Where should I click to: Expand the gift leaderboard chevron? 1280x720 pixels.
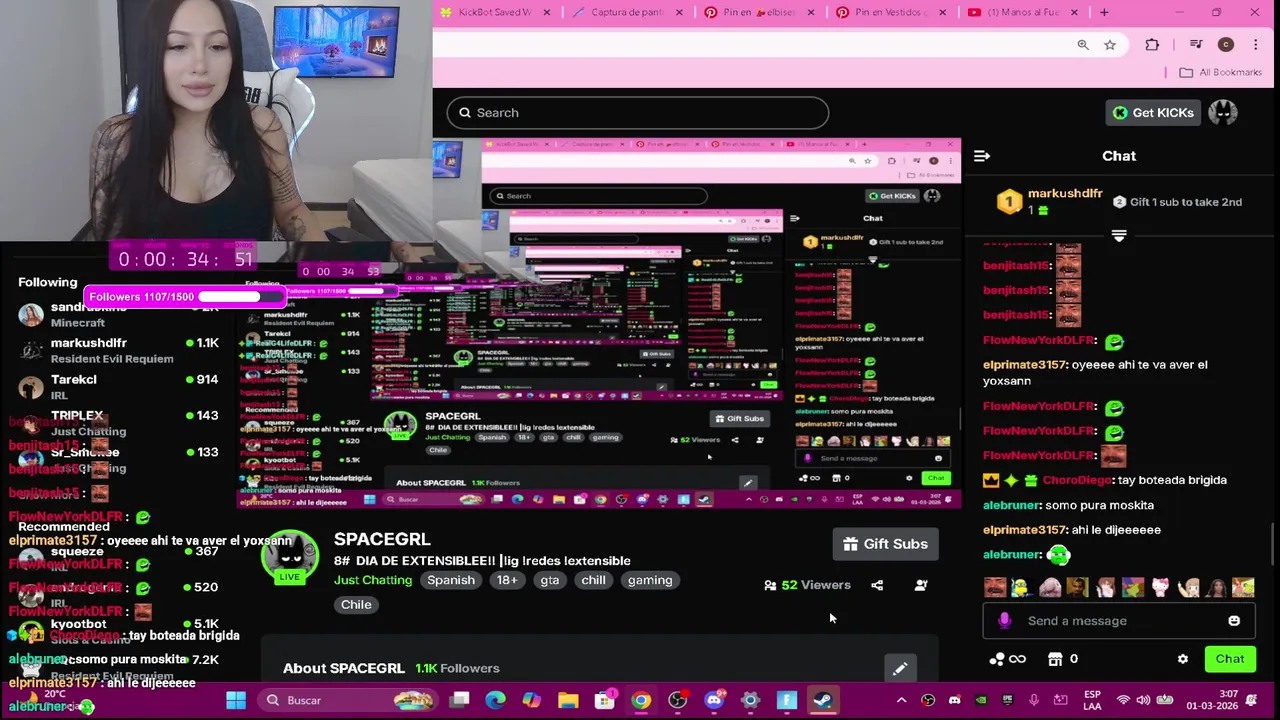click(1119, 236)
